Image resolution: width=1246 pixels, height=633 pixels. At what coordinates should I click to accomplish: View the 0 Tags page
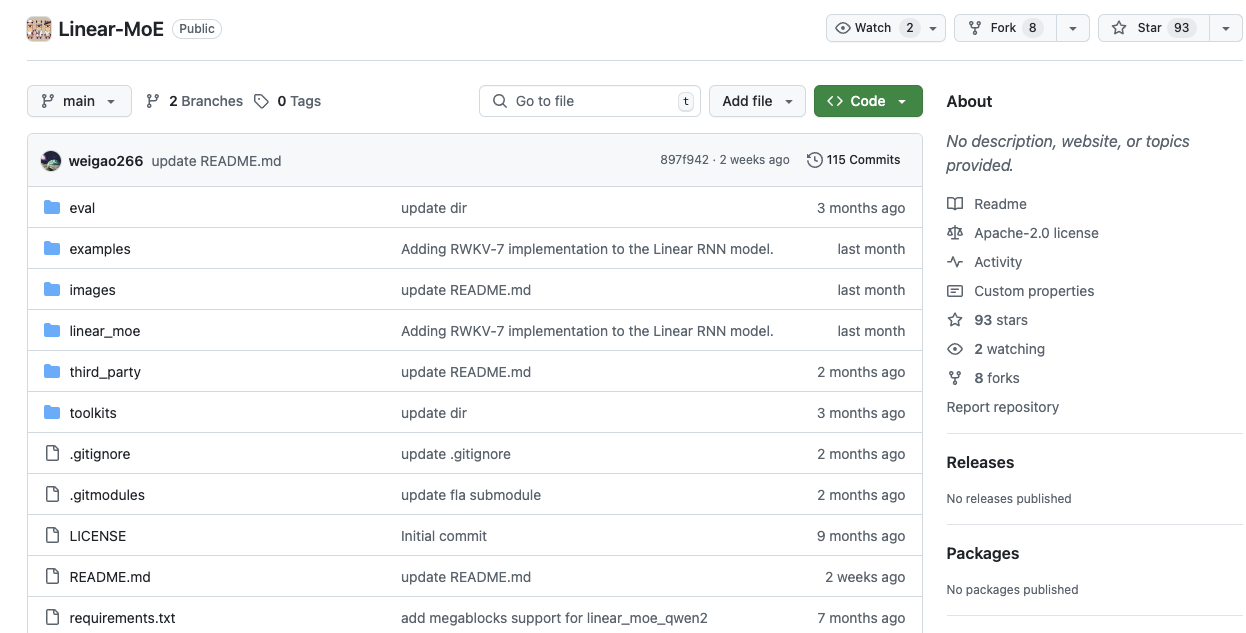(x=287, y=101)
